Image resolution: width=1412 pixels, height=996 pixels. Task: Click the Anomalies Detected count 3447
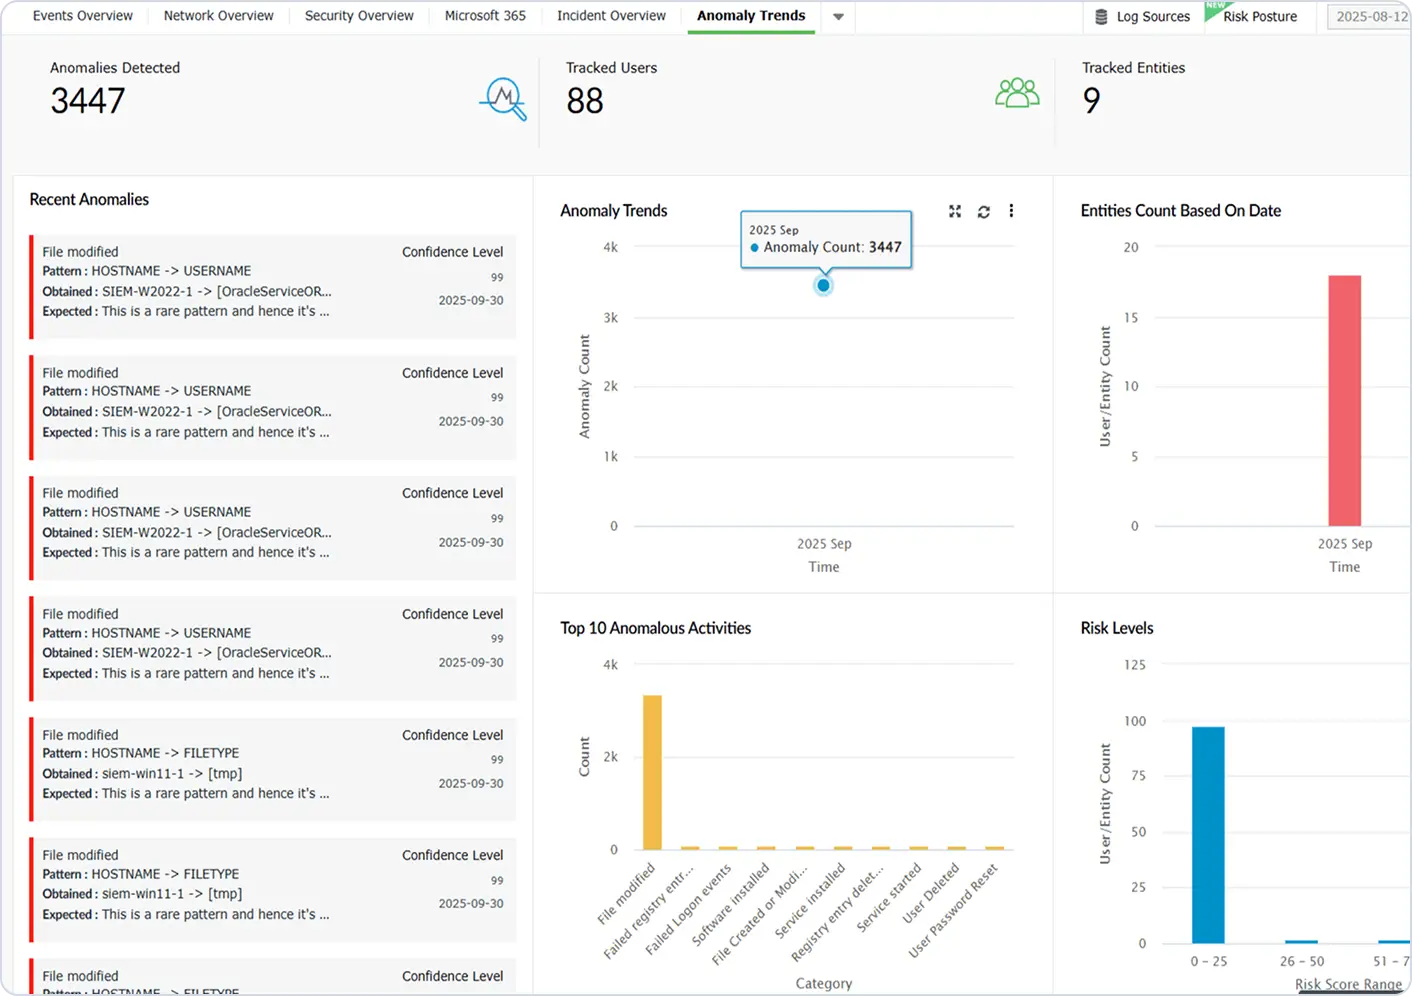coord(88,101)
